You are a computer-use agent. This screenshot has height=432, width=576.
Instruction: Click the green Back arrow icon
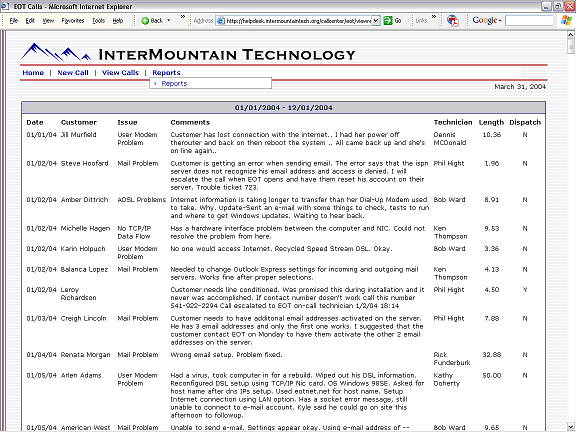click(x=145, y=21)
